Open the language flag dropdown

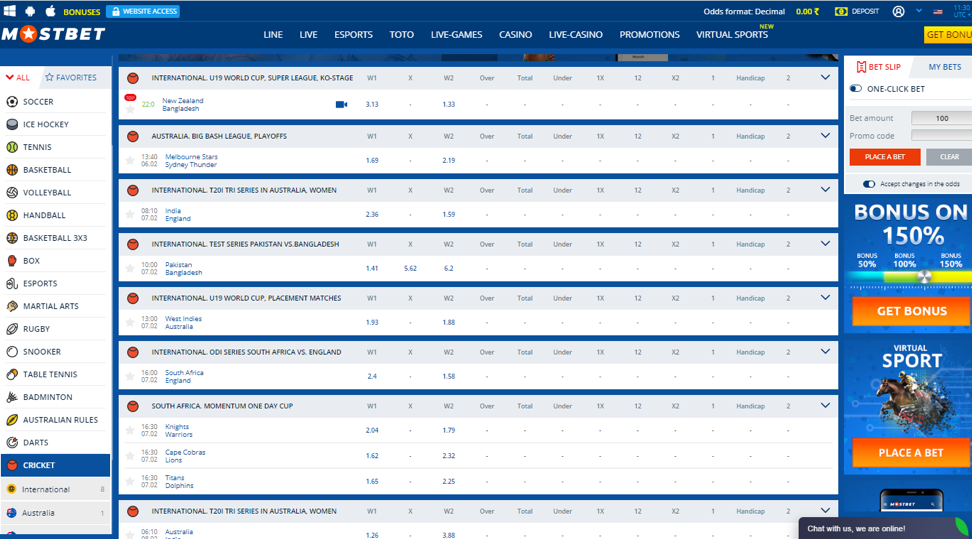[938, 12]
